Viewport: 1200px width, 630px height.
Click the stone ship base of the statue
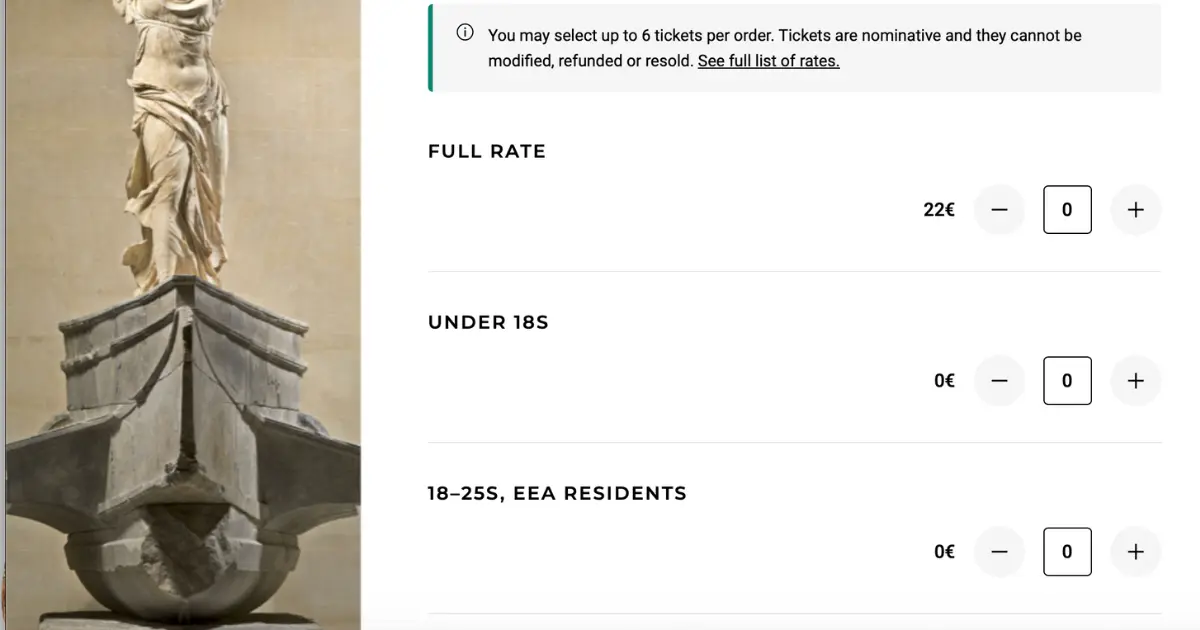(185, 450)
